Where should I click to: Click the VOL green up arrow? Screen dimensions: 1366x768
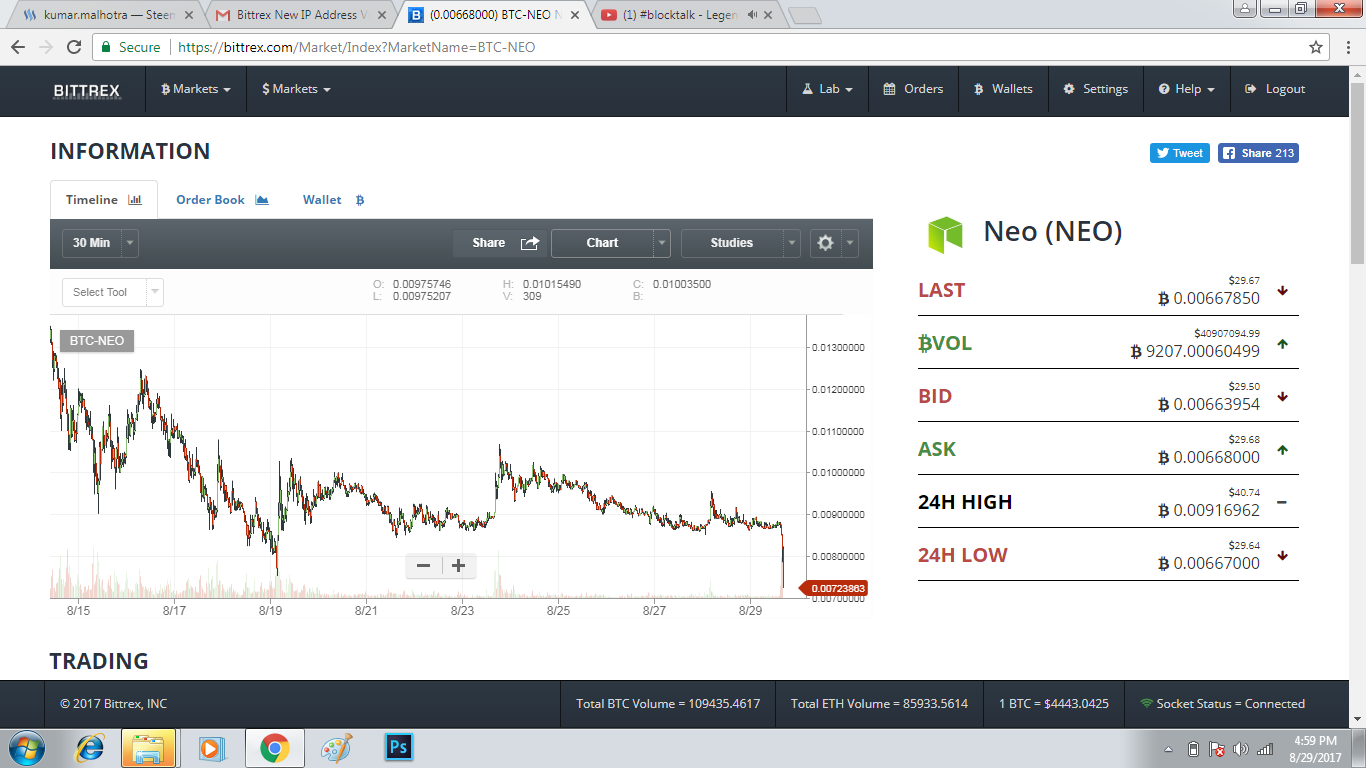(1282, 344)
